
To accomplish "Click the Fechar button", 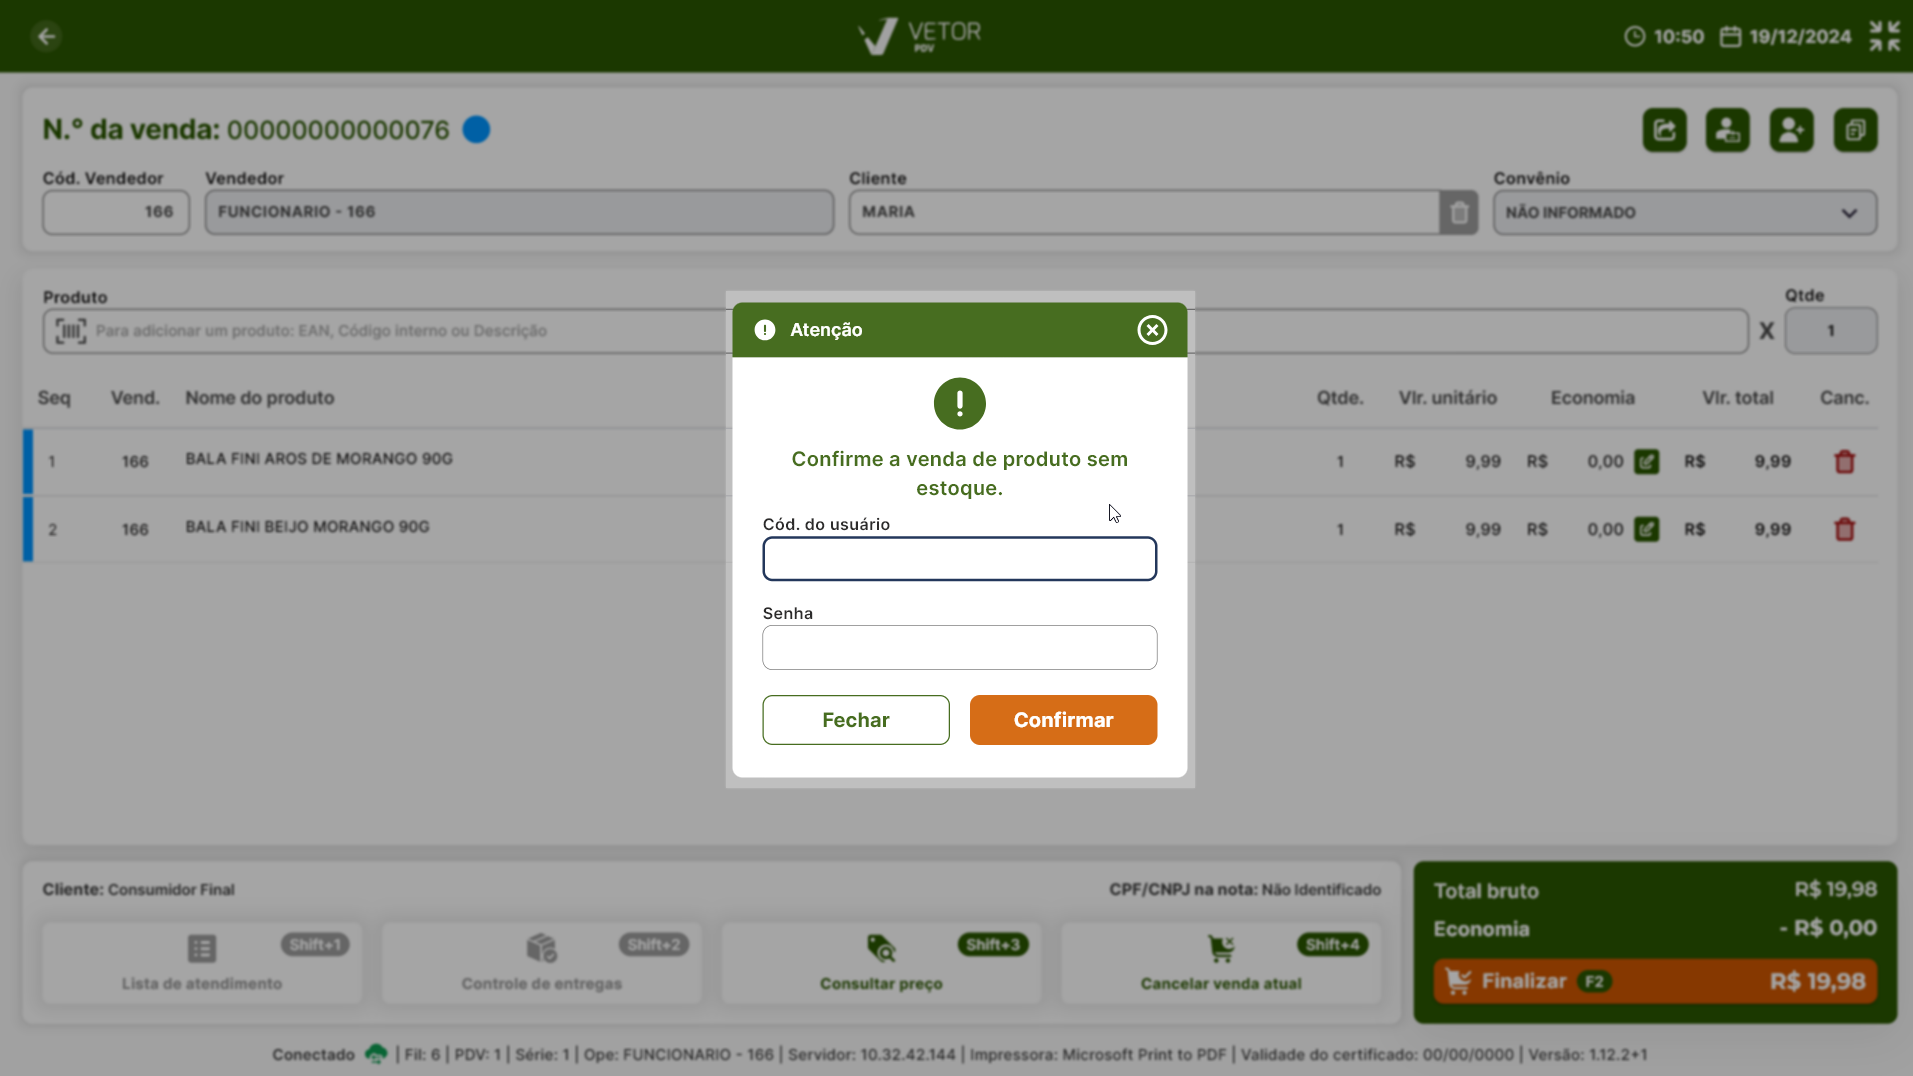I will pyautogui.click(x=855, y=720).
